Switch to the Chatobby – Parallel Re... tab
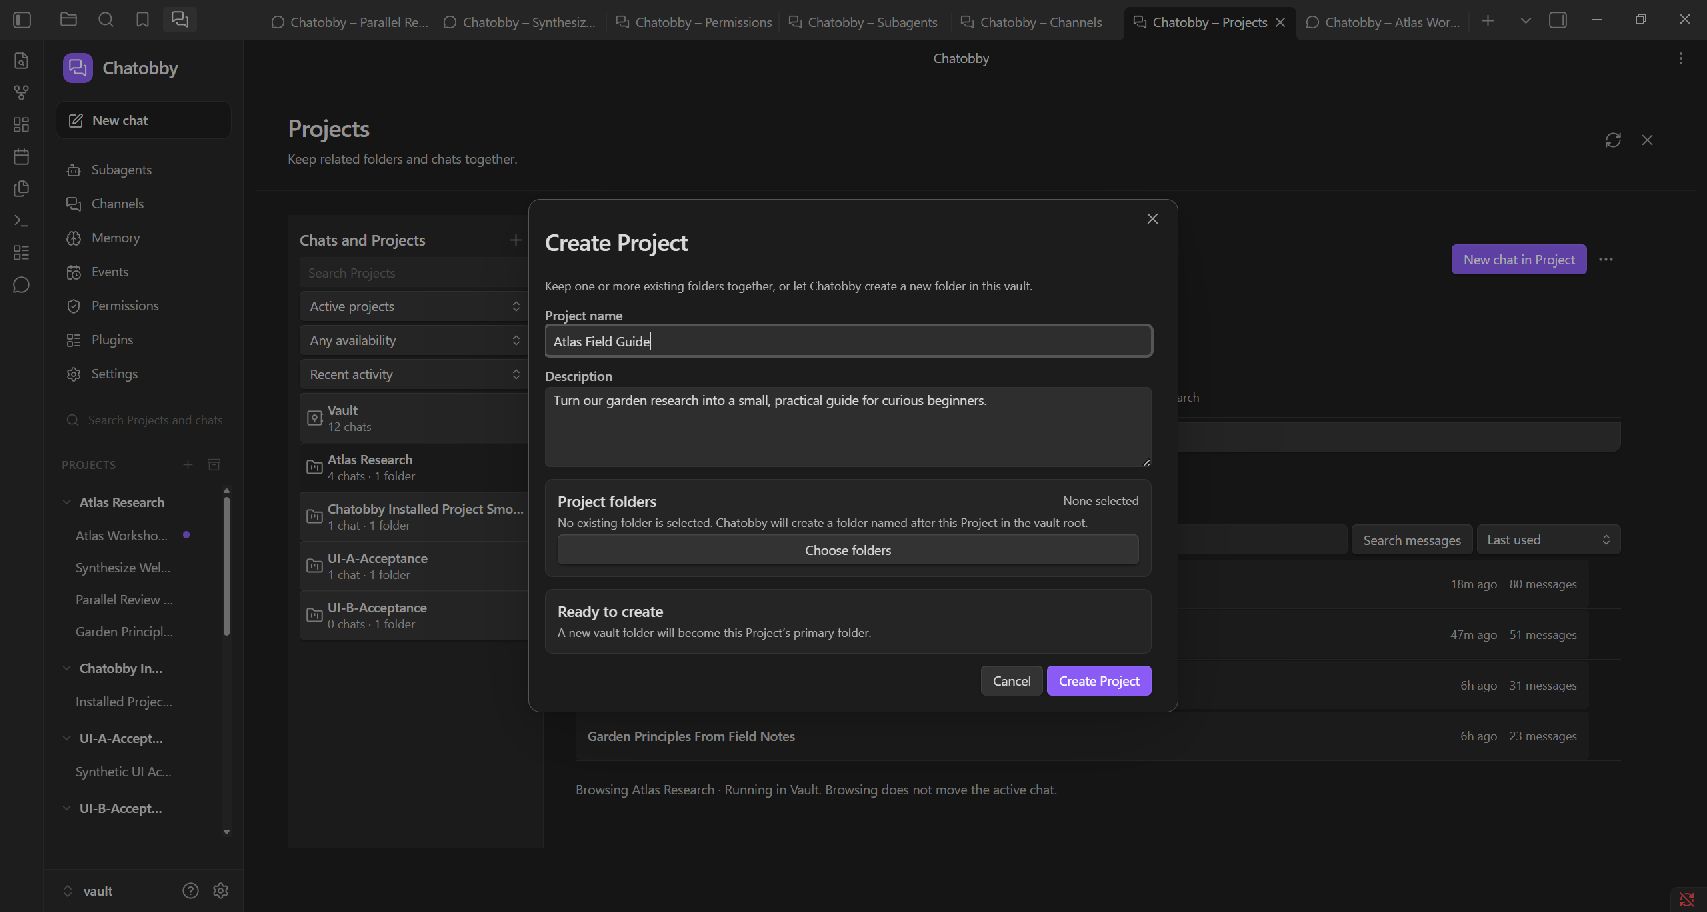1707x912 pixels. (x=349, y=22)
